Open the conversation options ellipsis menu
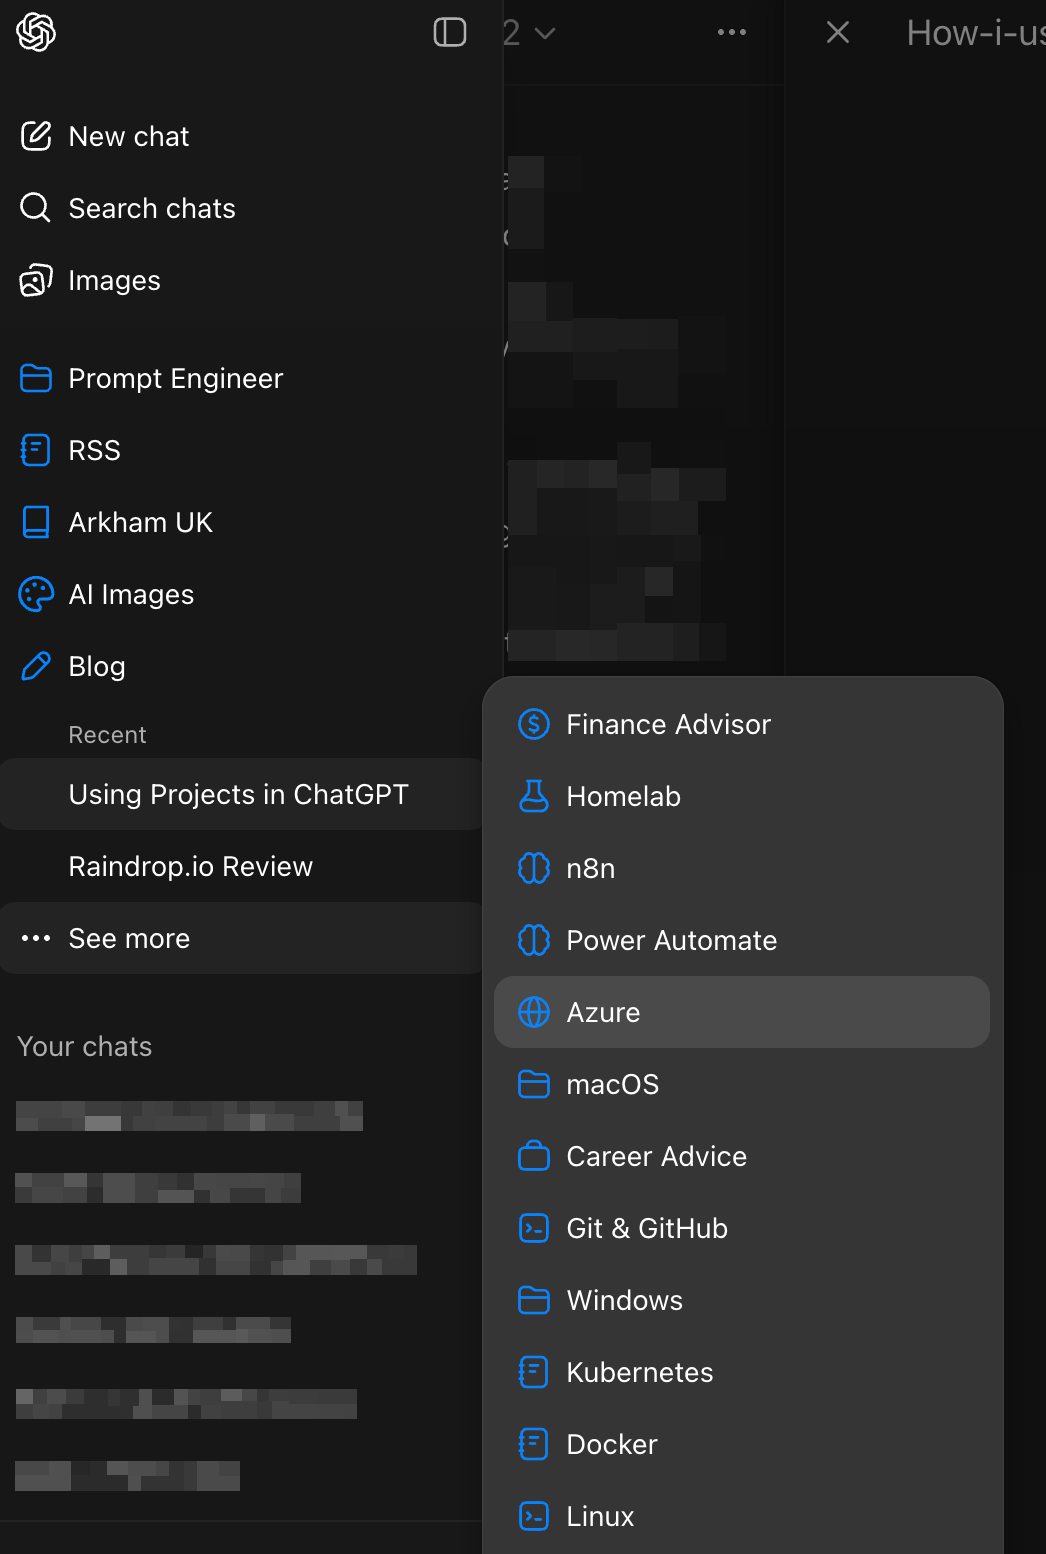The image size is (1046, 1554). click(732, 32)
